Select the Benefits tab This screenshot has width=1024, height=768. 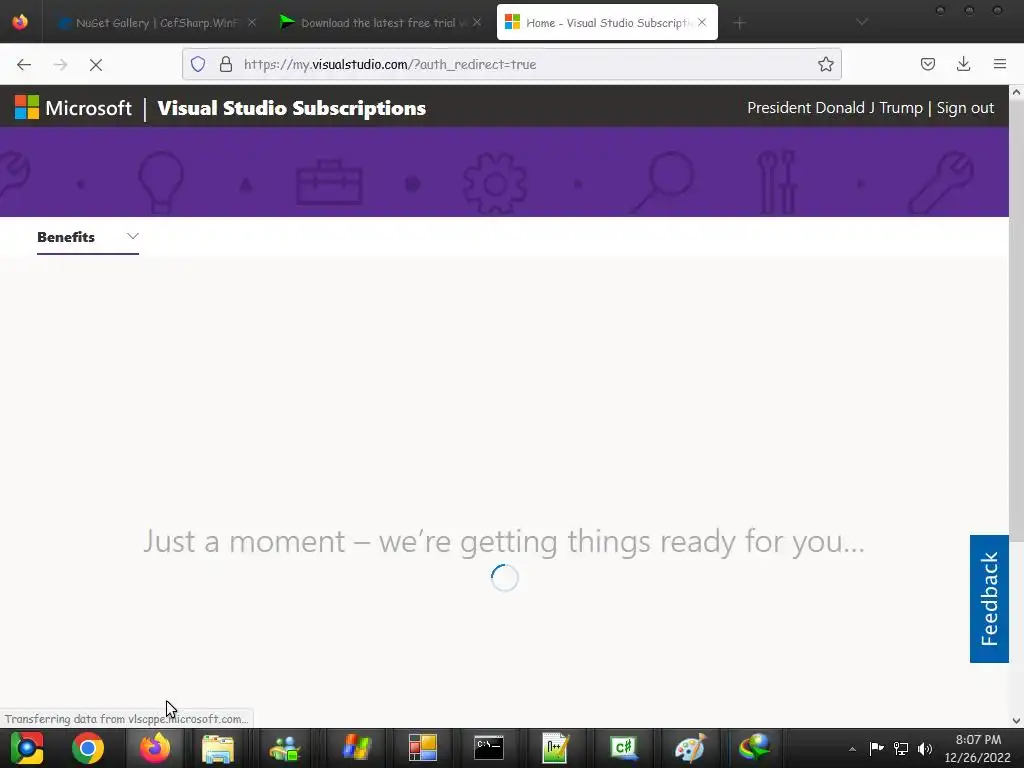point(66,237)
